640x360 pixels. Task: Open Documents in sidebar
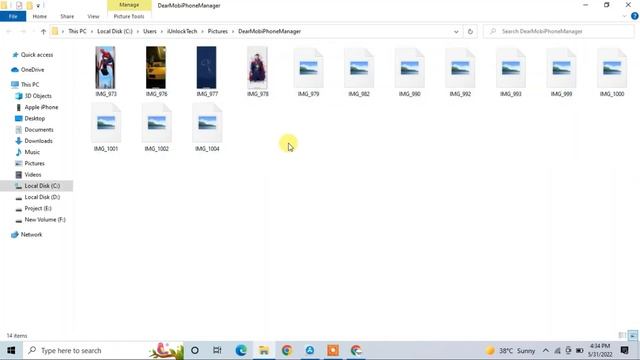point(34,130)
